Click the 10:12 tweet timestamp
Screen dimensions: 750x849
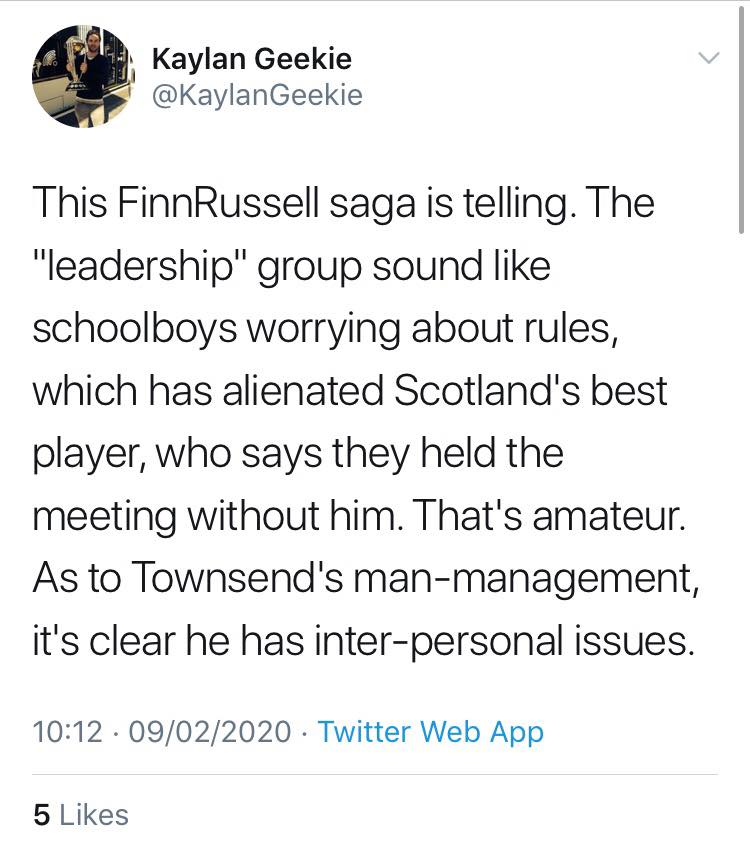(67, 732)
